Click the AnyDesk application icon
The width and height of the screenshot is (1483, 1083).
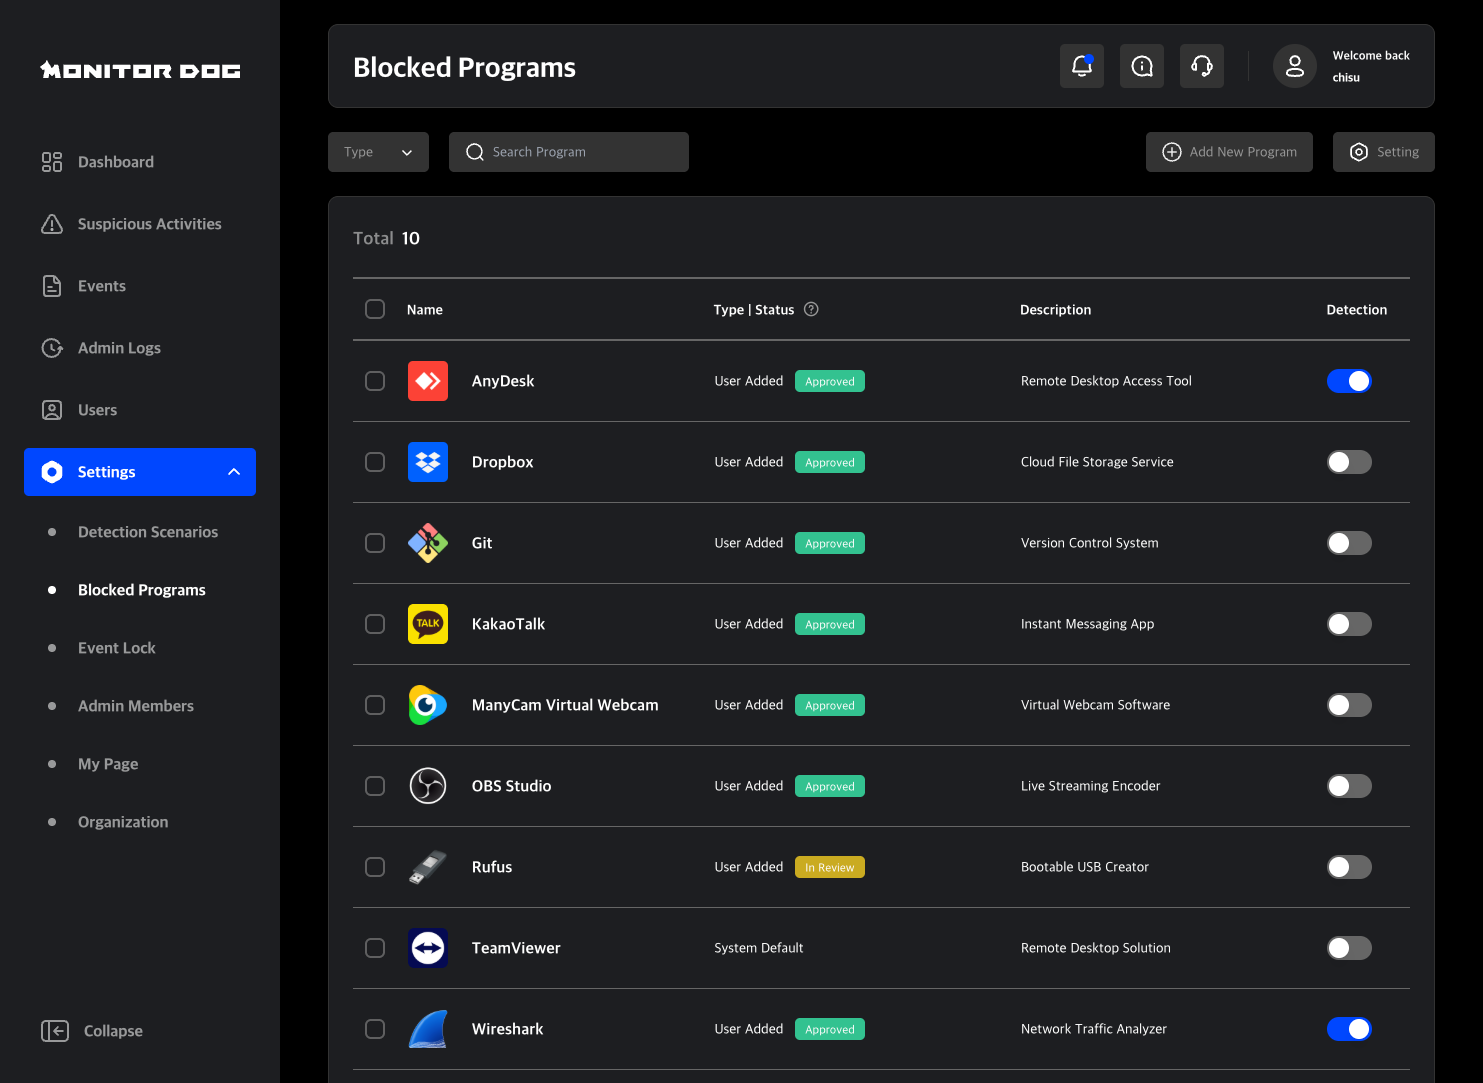428,381
